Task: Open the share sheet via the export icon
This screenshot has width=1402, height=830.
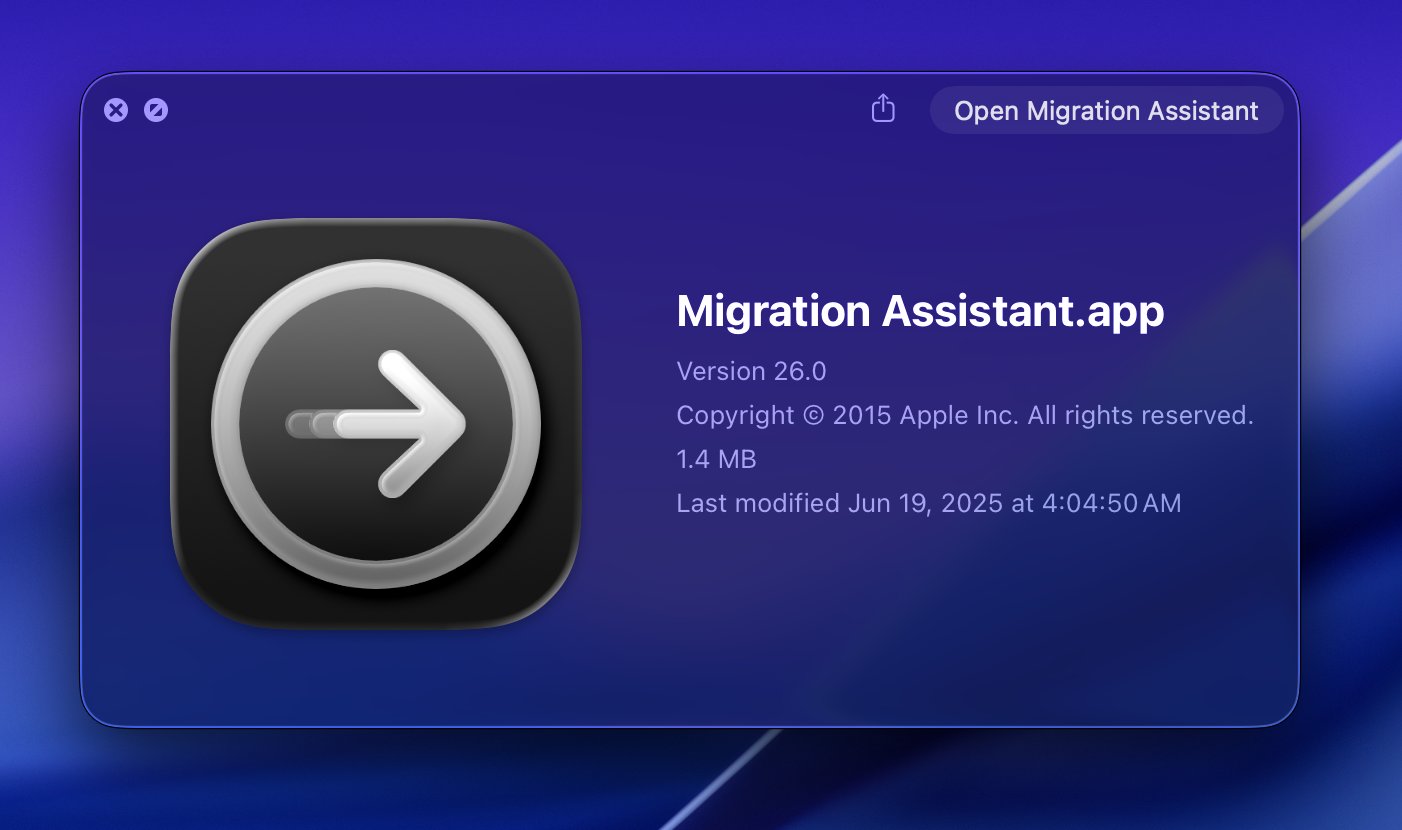Action: [x=882, y=110]
